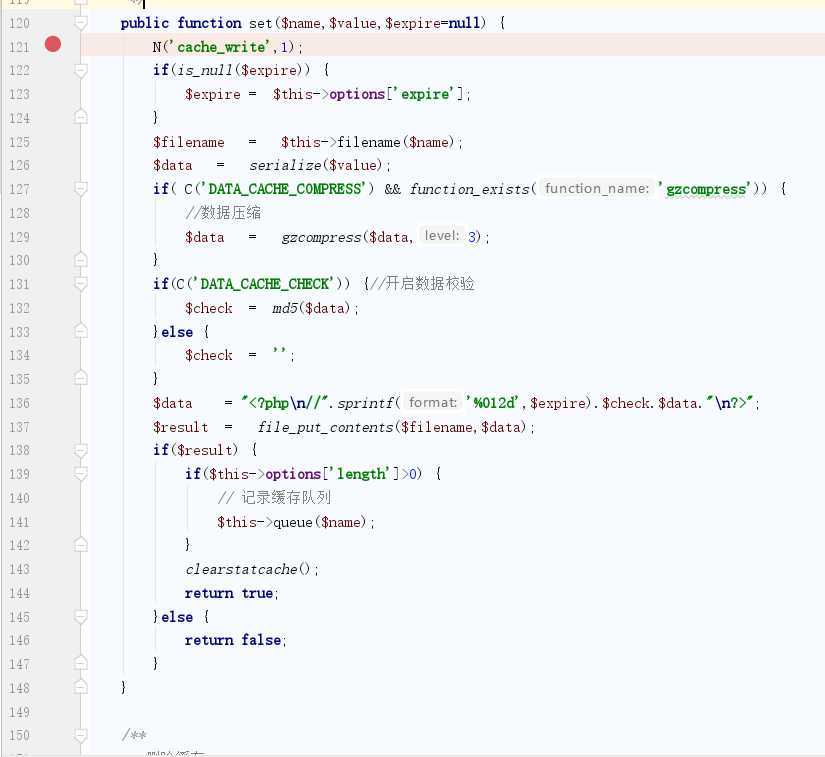825x757 pixels.
Task: Click the gzcompress function call
Action: point(321,237)
